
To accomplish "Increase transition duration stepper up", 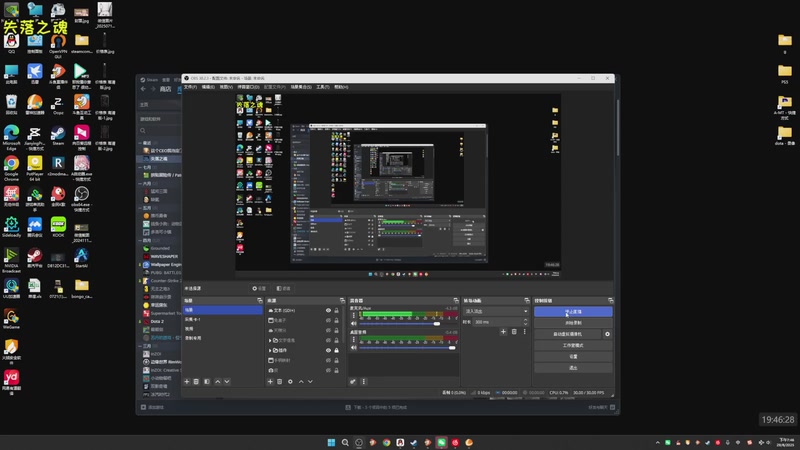I will coord(526,320).
